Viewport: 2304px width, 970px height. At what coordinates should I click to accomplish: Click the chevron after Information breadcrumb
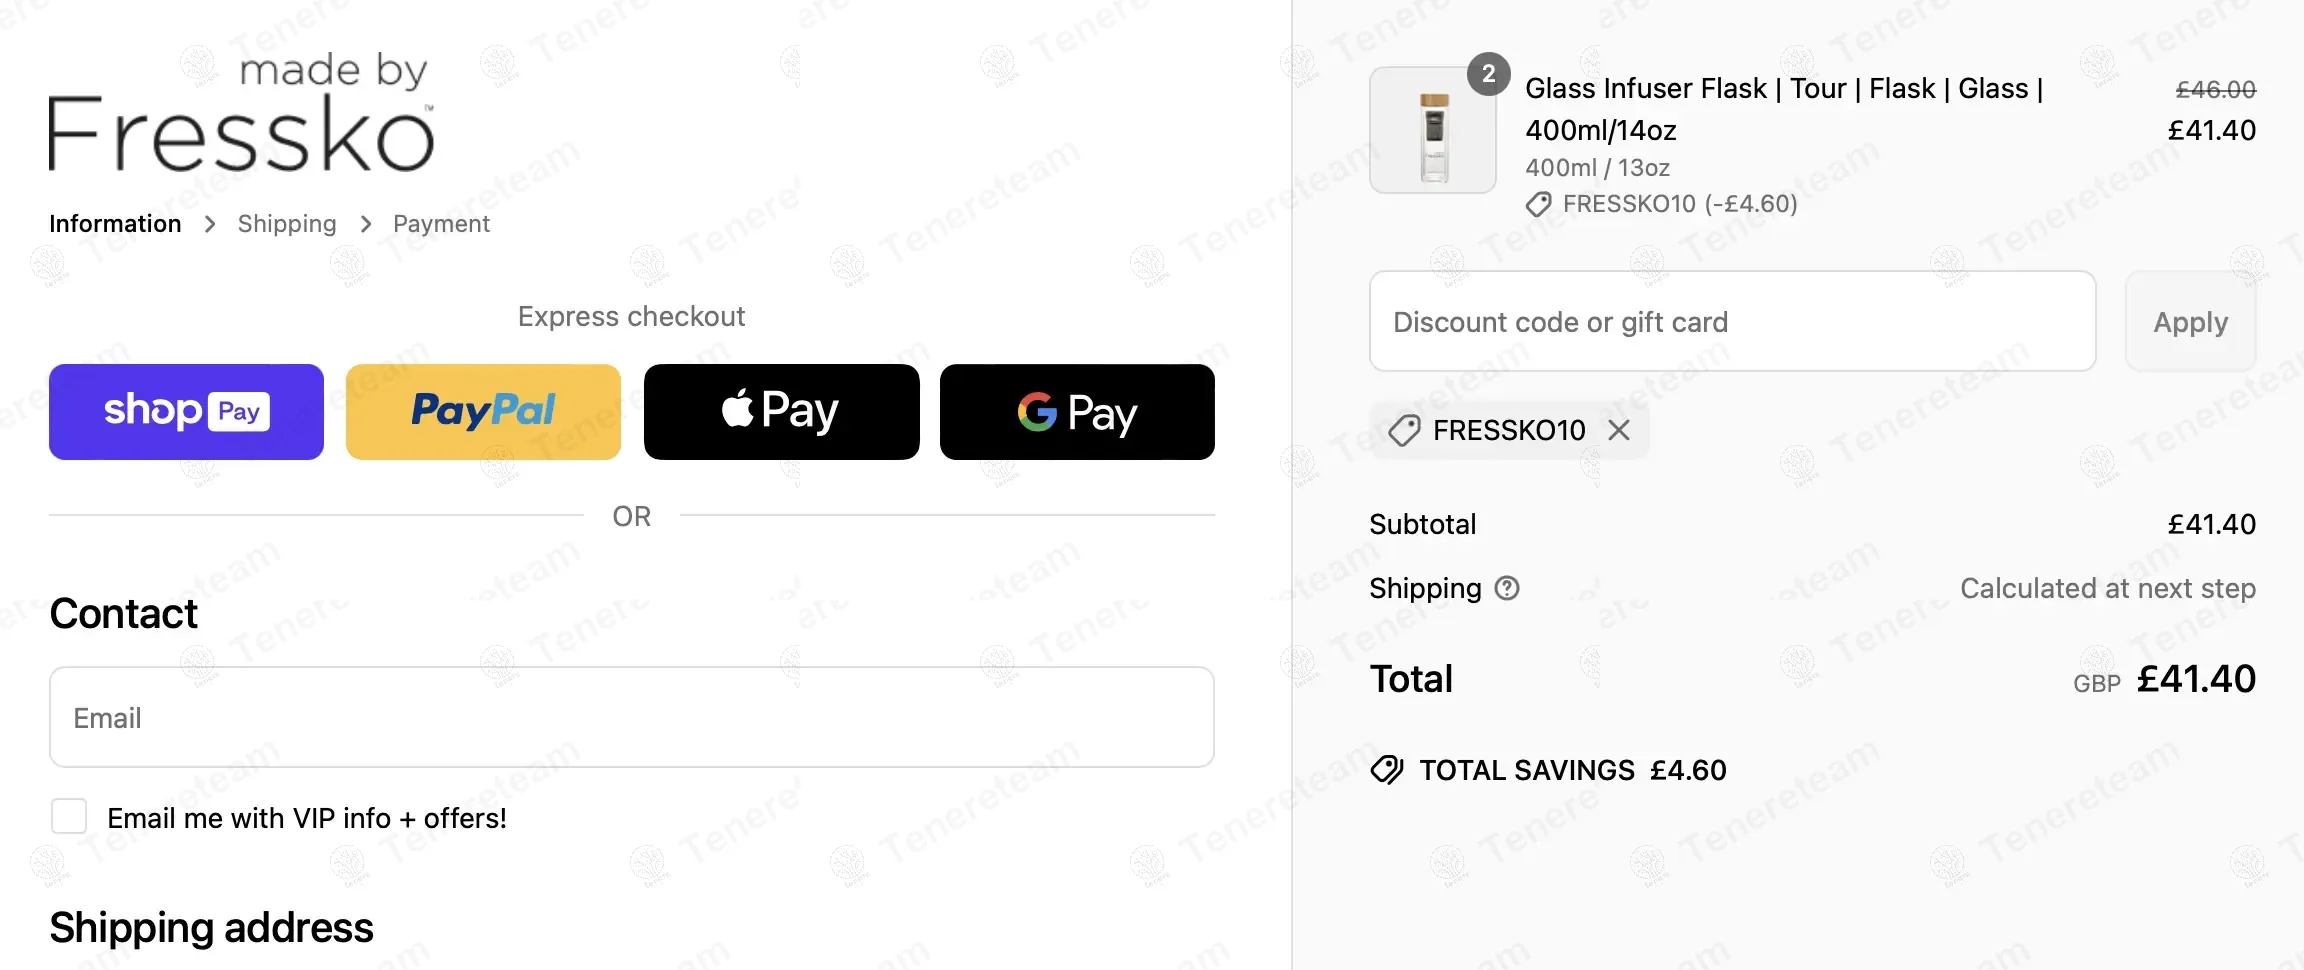click(x=210, y=224)
